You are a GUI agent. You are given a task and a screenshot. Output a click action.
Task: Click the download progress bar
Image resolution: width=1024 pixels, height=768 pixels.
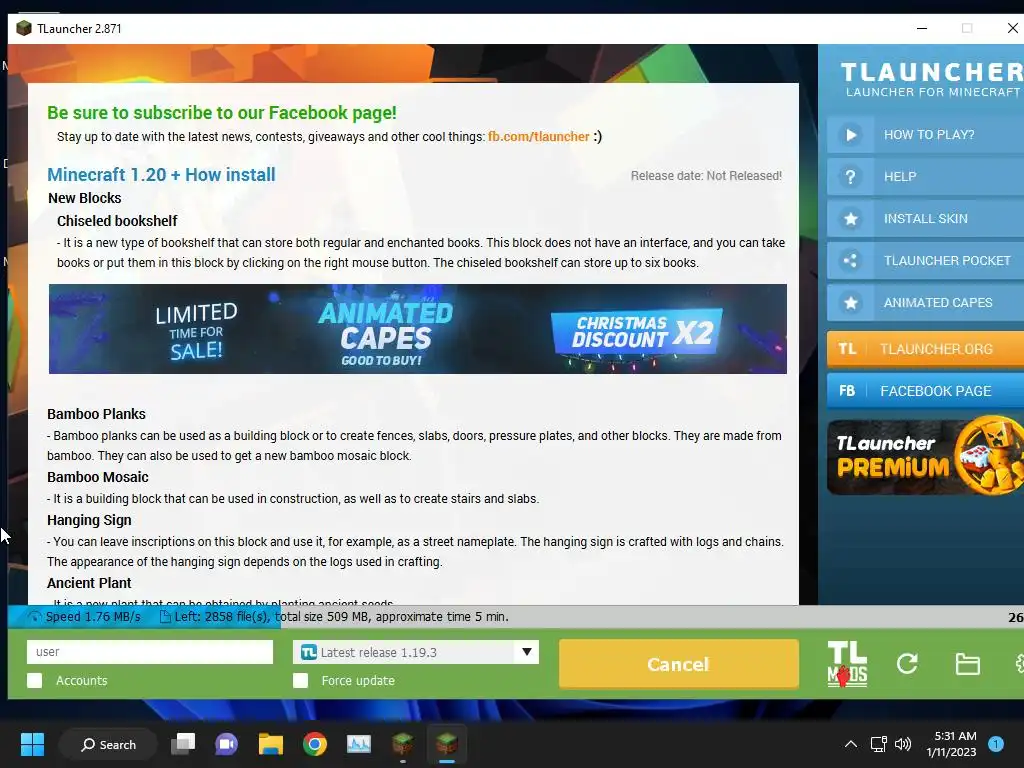[x=516, y=616]
